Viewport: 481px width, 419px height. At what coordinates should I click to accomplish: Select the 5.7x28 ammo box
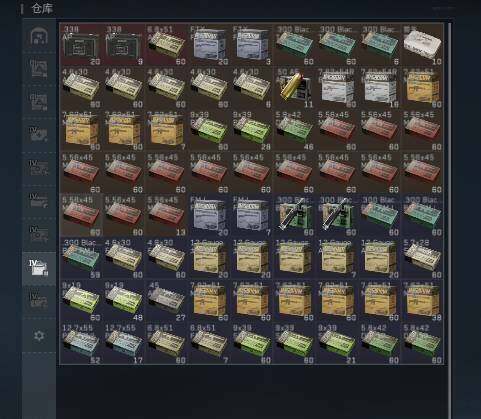pyautogui.click(x=422, y=258)
